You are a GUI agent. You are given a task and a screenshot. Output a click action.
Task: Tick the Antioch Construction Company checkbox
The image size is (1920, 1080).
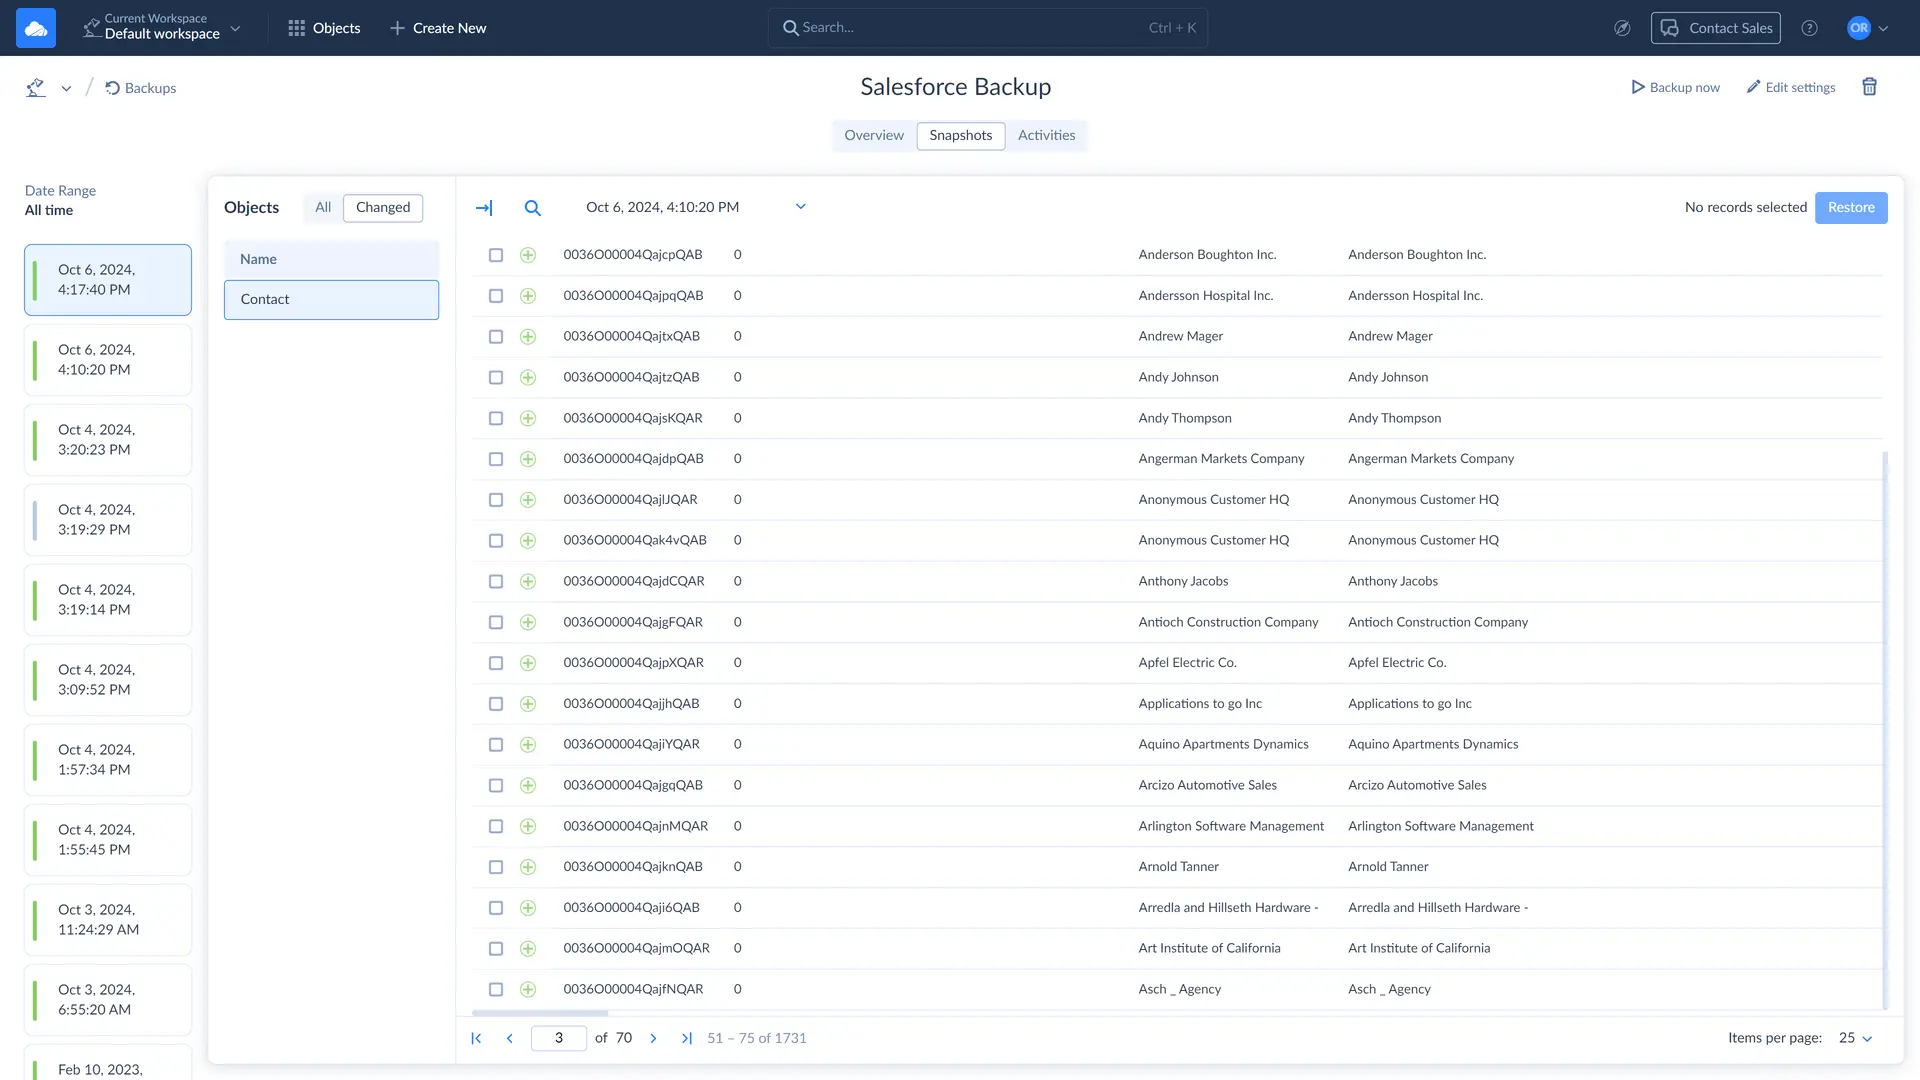495,622
